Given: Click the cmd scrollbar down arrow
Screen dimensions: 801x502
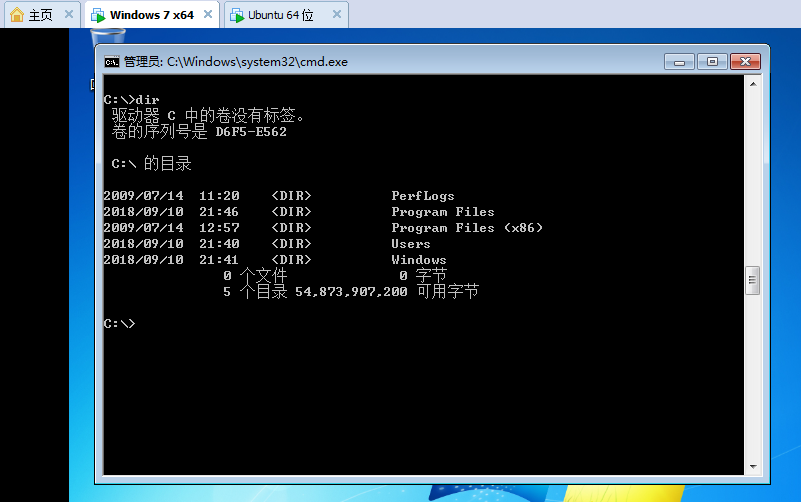Looking at the screenshot, I should click(x=753, y=467).
